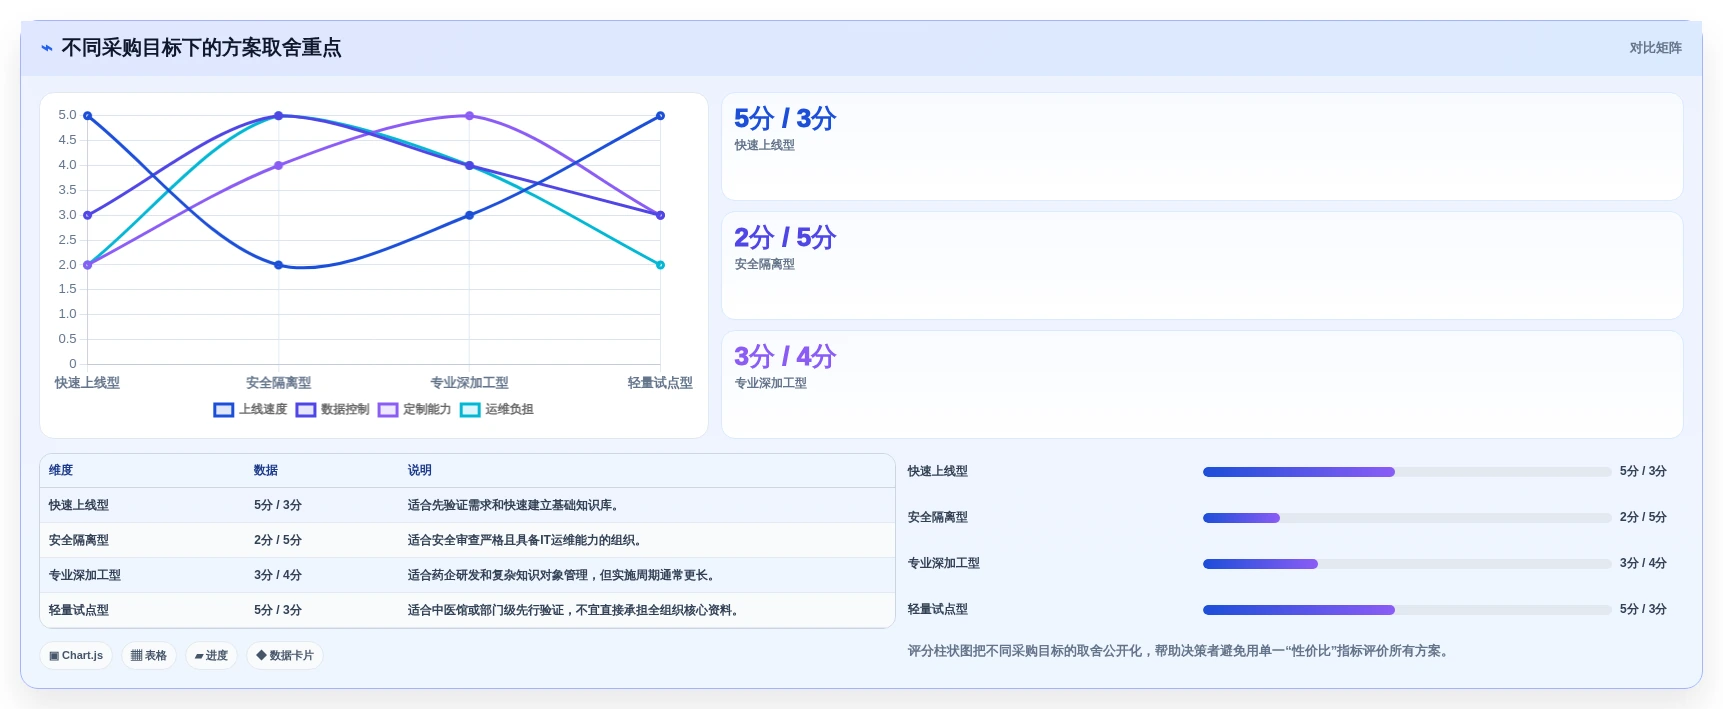Screen dimensions: 1723x709
Task: Click the 安全隔离型 progress bar
Action: pos(1407,518)
